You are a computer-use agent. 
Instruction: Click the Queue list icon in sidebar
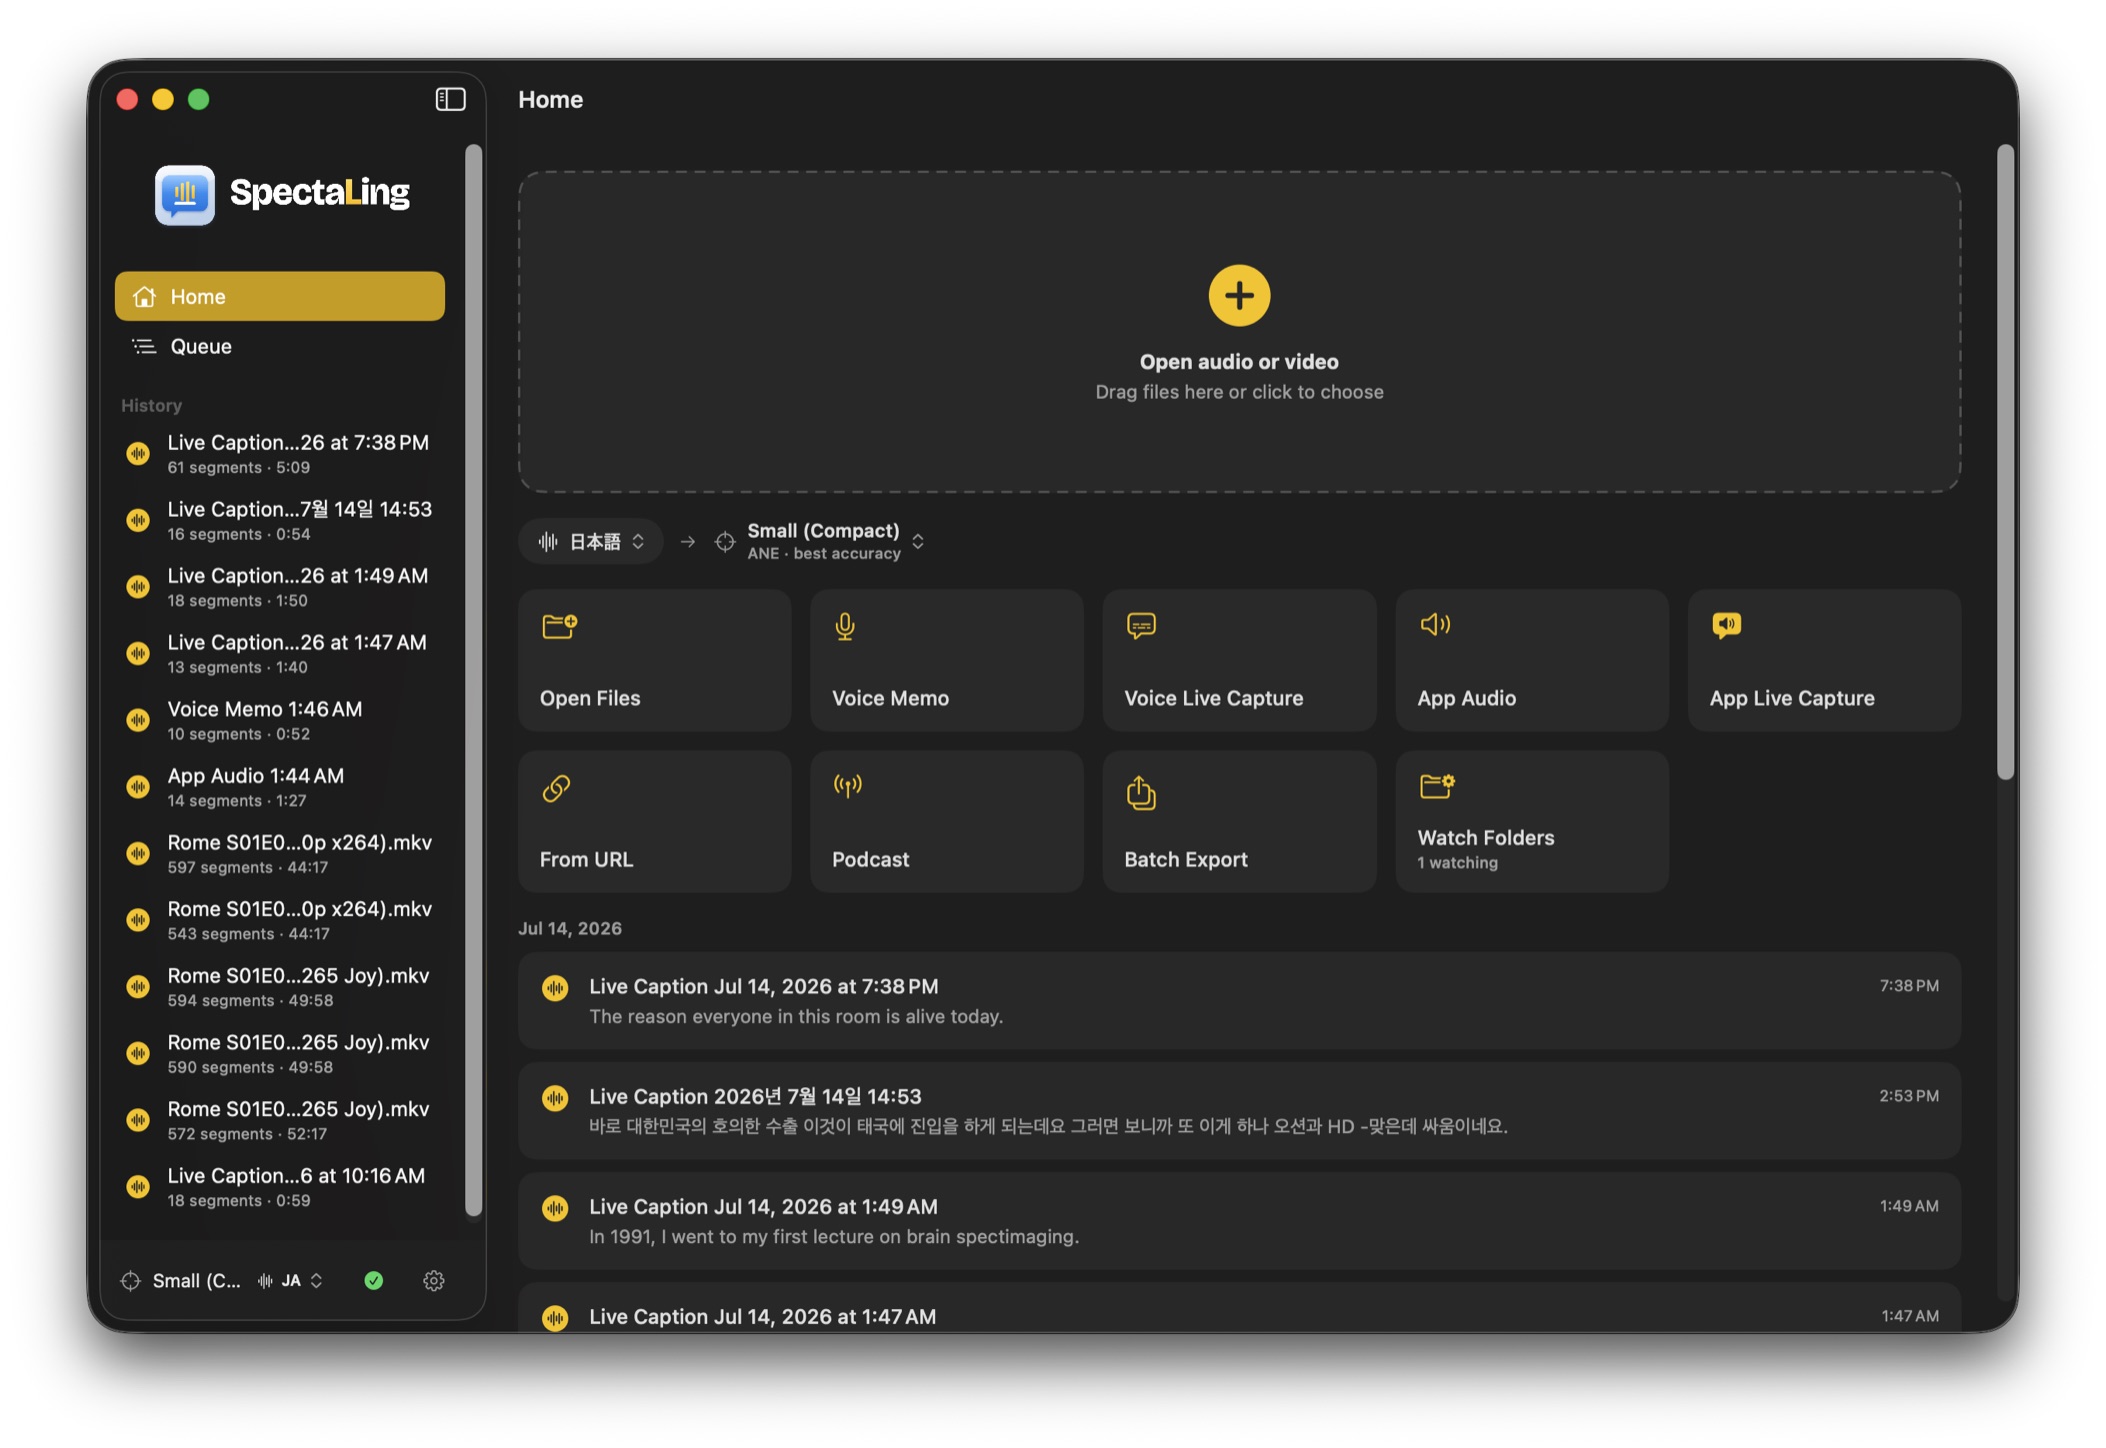(x=145, y=346)
